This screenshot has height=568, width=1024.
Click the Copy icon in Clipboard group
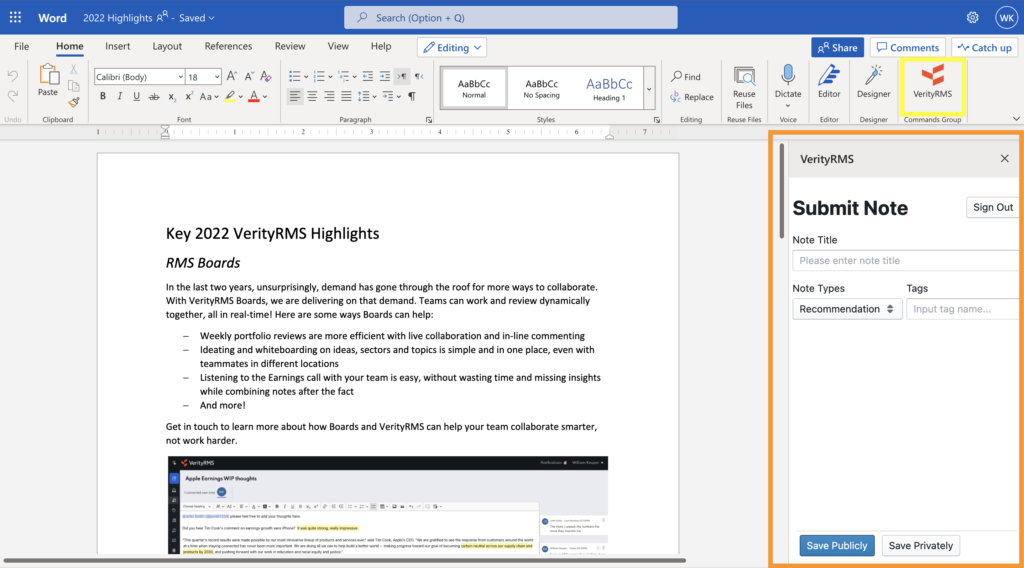click(x=74, y=86)
